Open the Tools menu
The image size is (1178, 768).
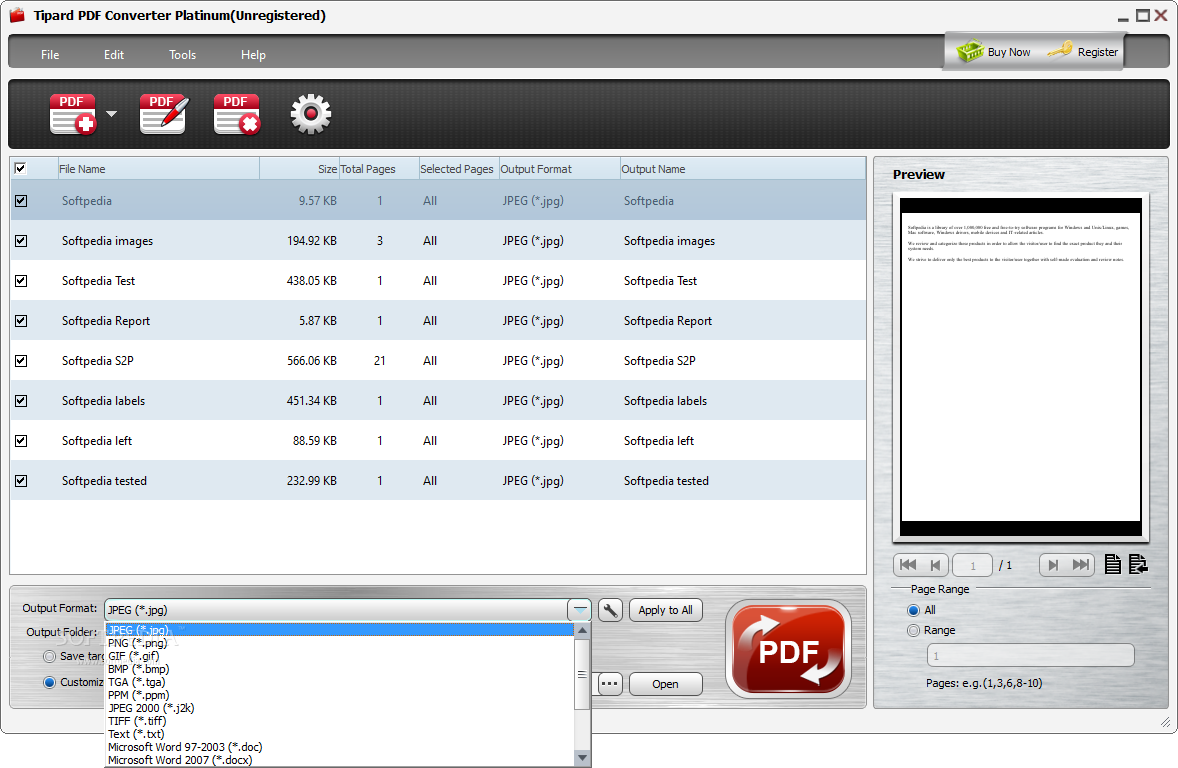pyautogui.click(x=183, y=55)
